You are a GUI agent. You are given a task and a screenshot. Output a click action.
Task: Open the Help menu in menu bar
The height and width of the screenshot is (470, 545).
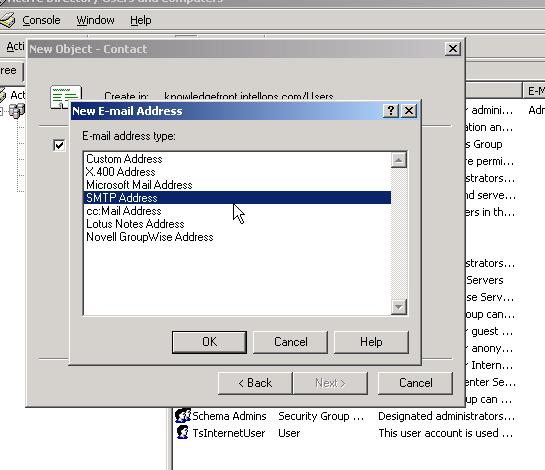pyautogui.click(x=141, y=20)
